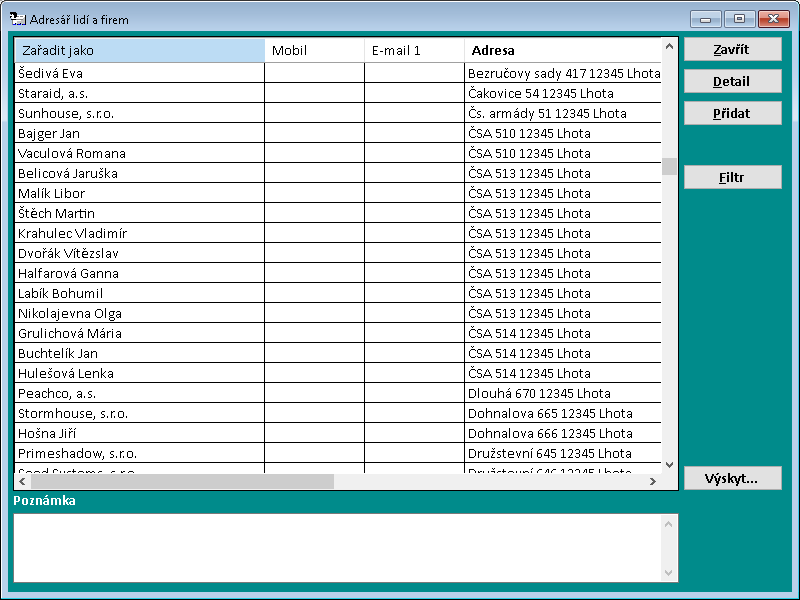Open the Filtr dialog

(x=732, y=178)
